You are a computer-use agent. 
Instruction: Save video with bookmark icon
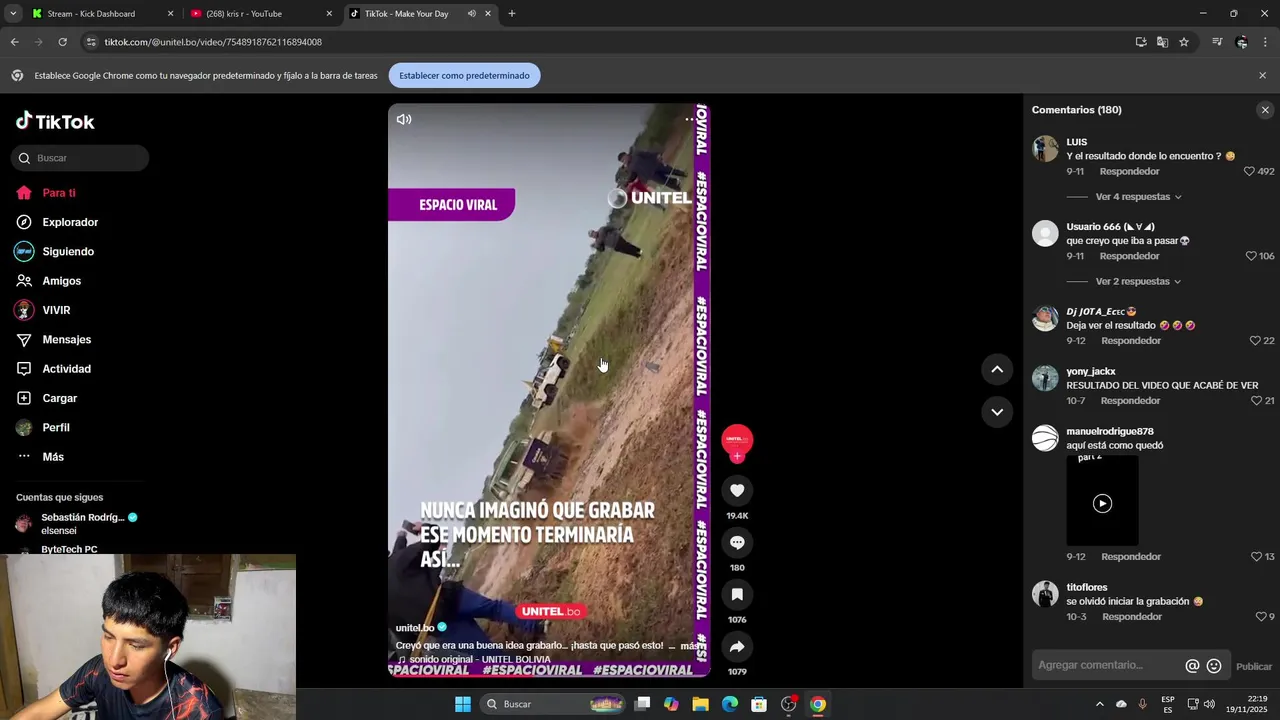(x=737, y=594)
